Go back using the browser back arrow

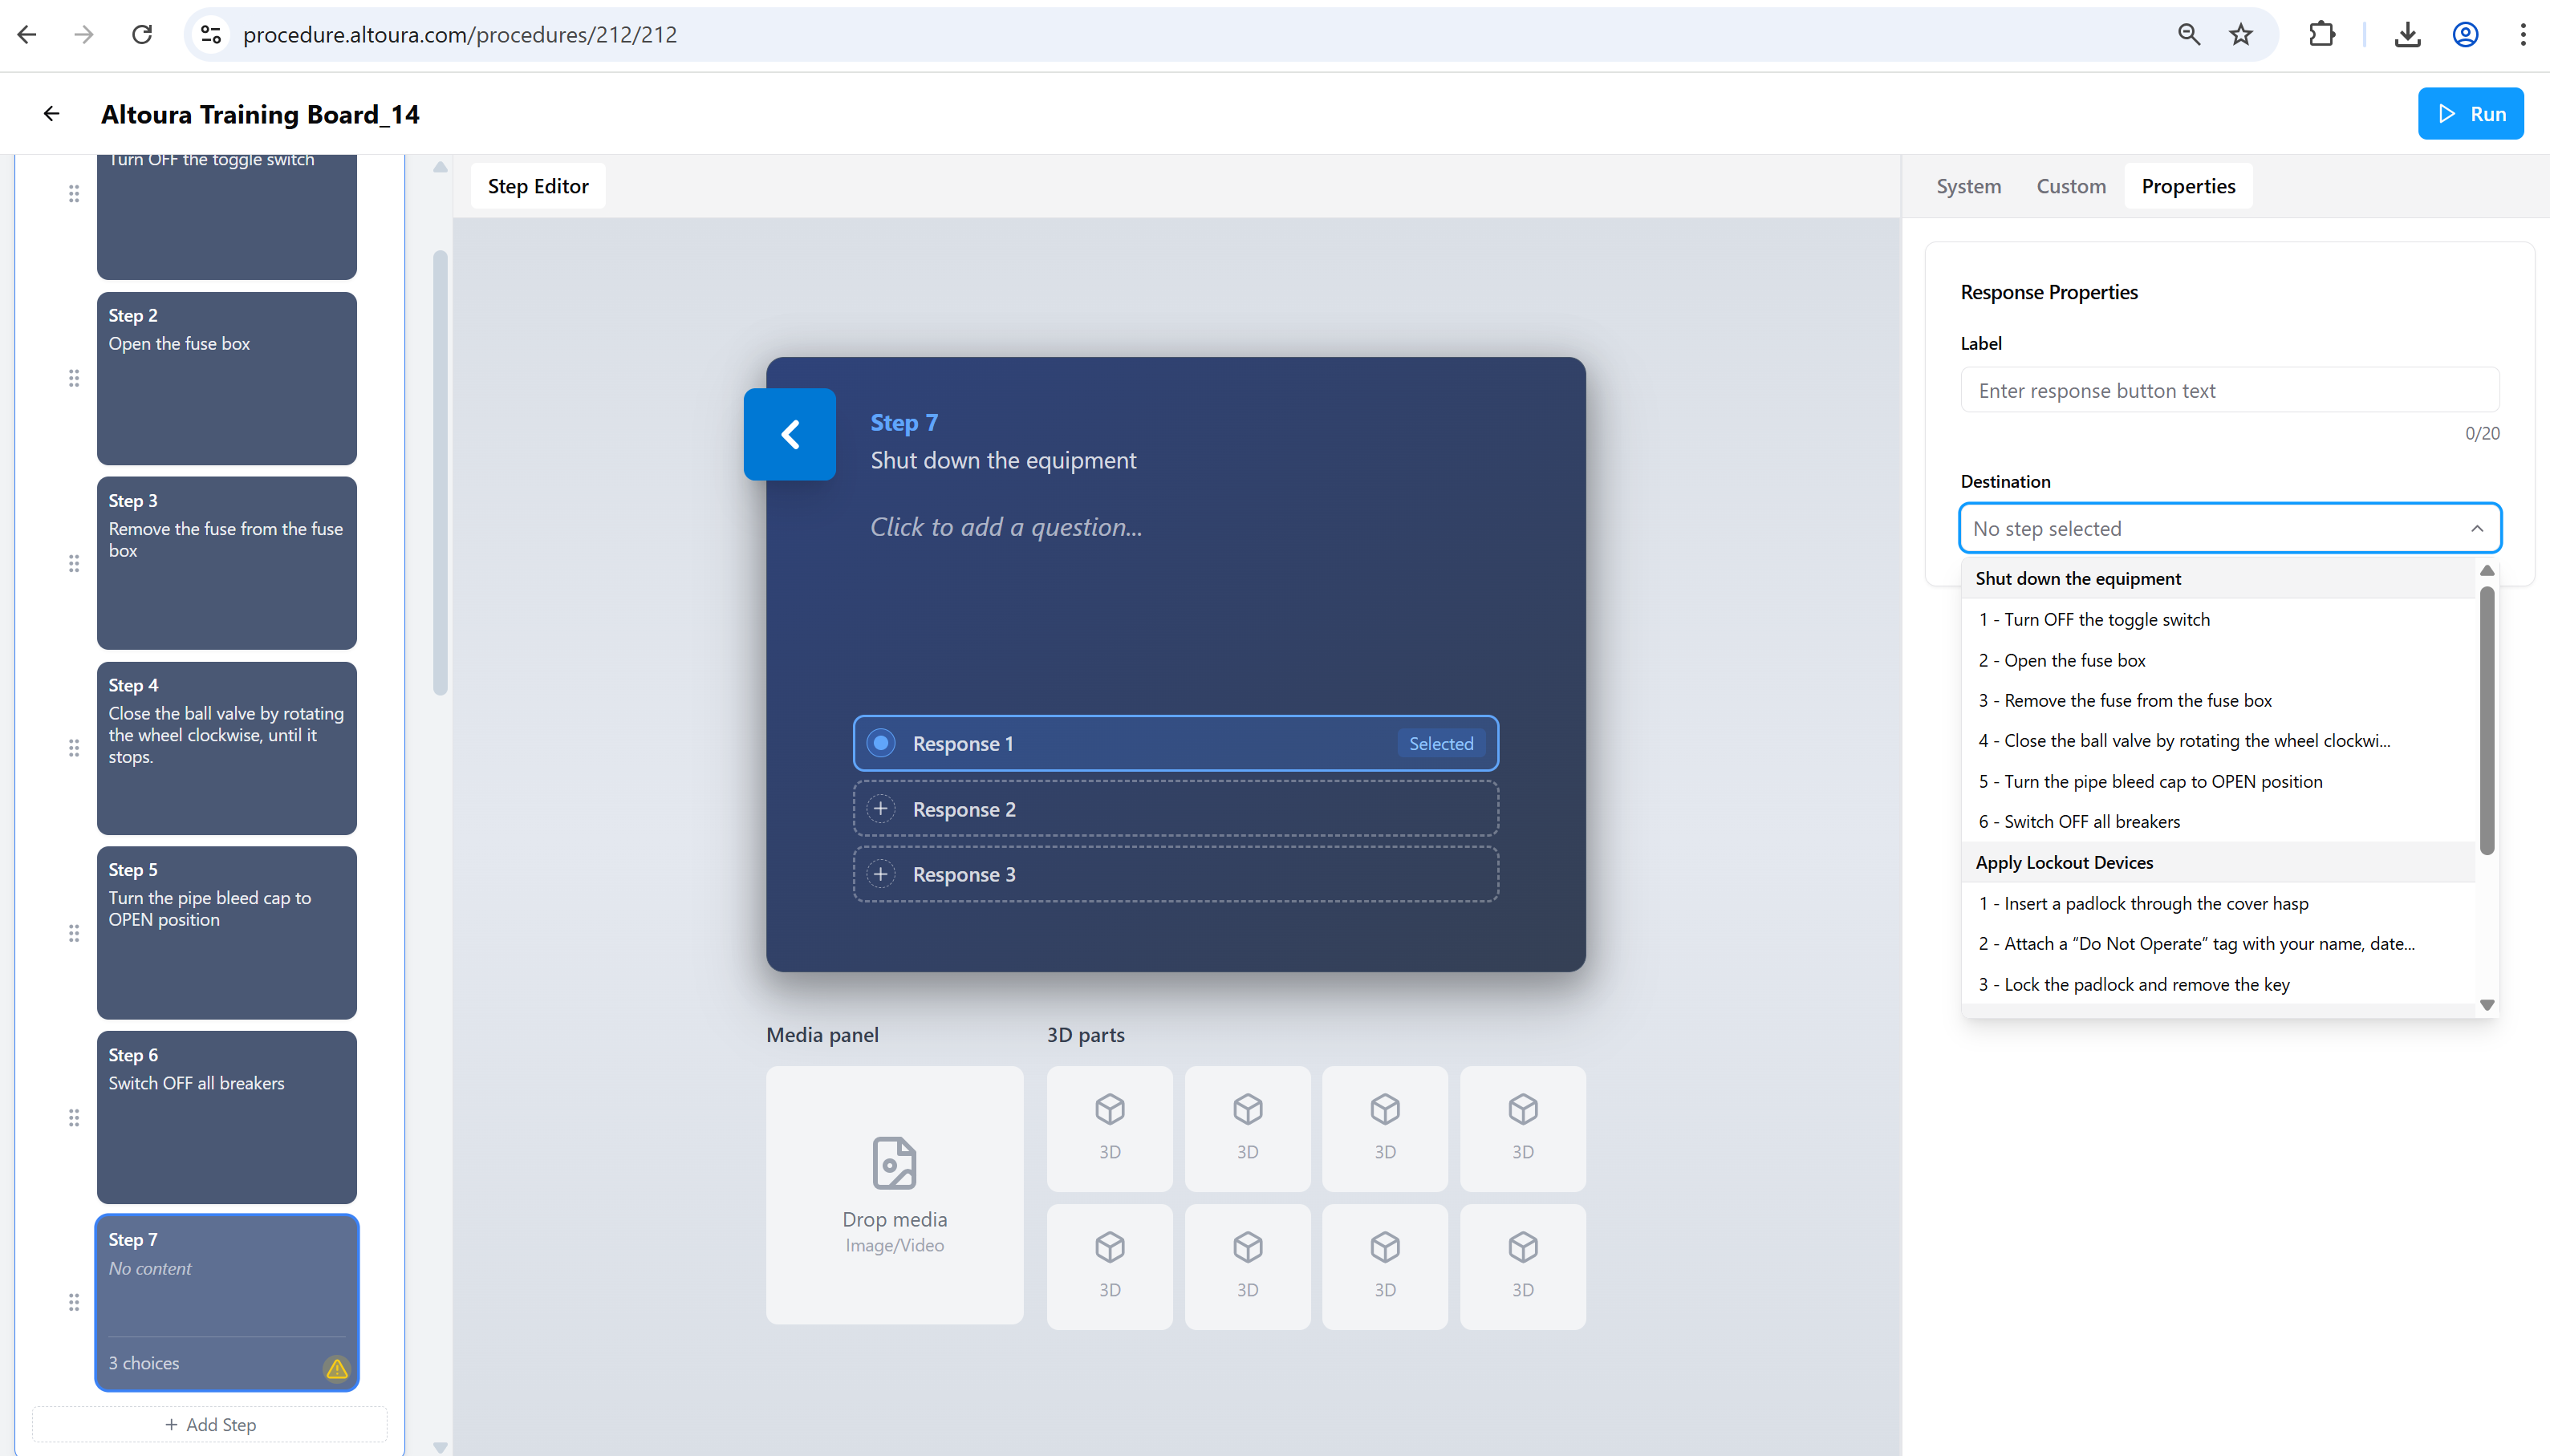[27, 35]
